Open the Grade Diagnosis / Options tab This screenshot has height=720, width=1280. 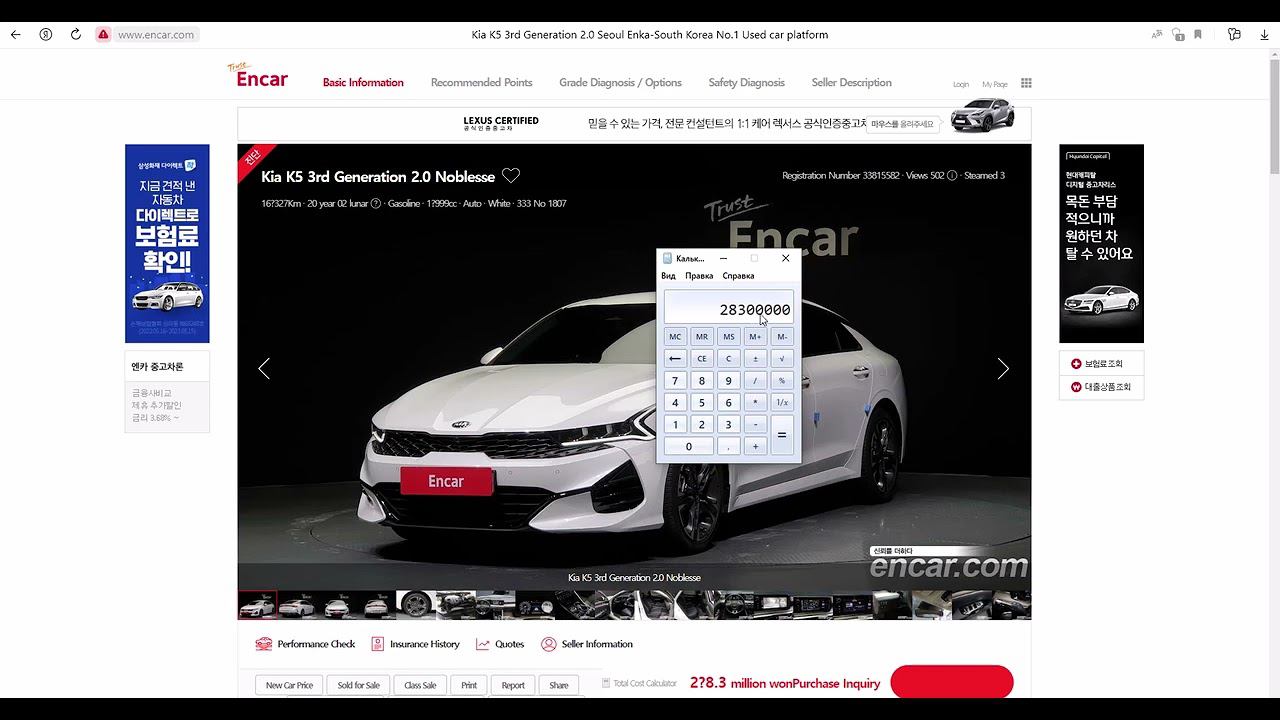(620, 83)
